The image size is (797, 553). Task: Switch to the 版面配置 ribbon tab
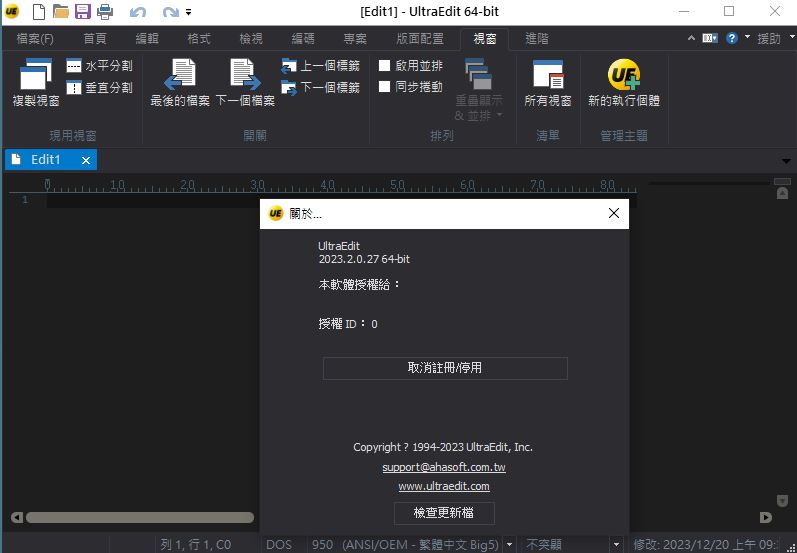pyautogui.click(x=420, y=39)
